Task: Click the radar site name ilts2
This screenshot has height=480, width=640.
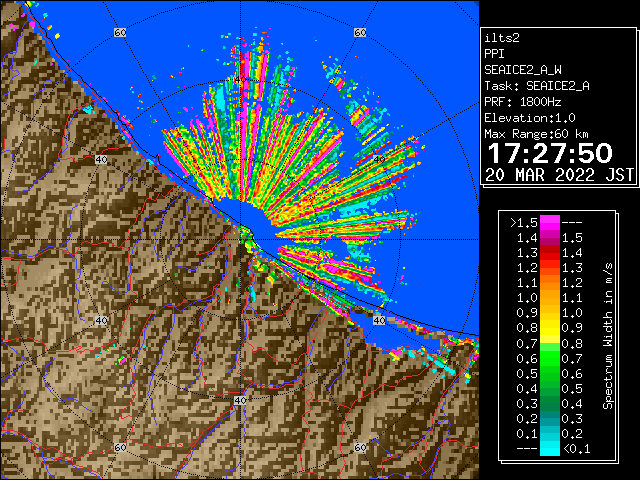Action: coord(502,38)
